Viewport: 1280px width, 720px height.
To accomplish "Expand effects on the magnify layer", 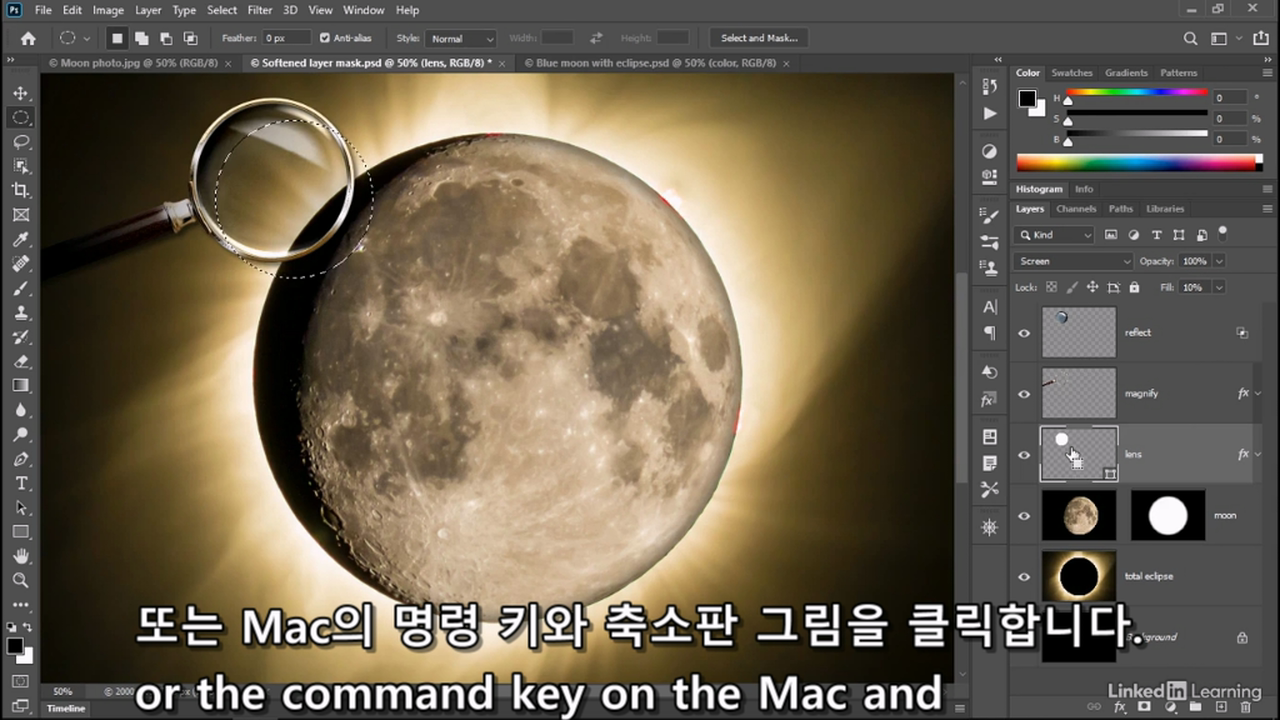I will (x=1258, y=394).
